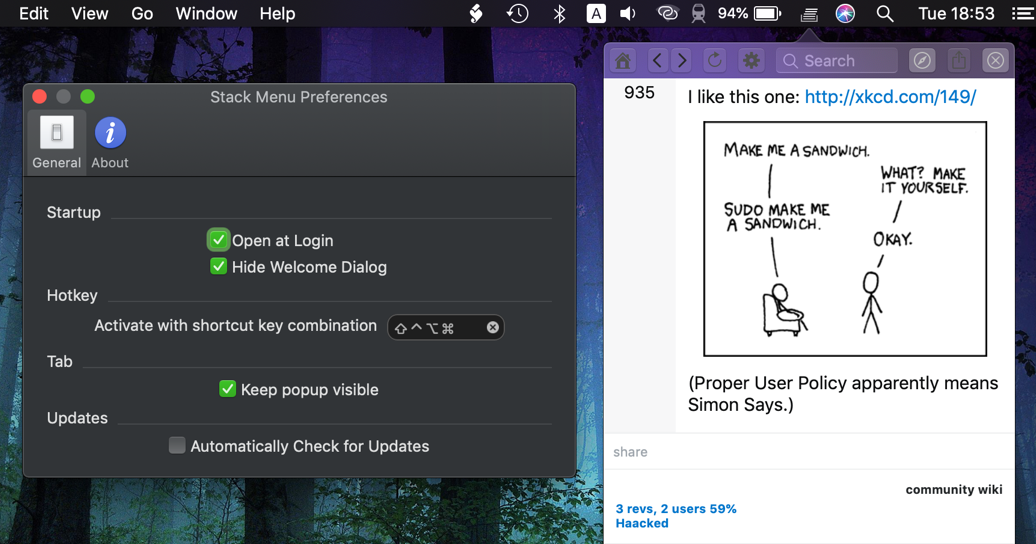This screenshot has height=544, width=1036.
Task: Open Notification Center list icon
Action: pos(1023,13)
